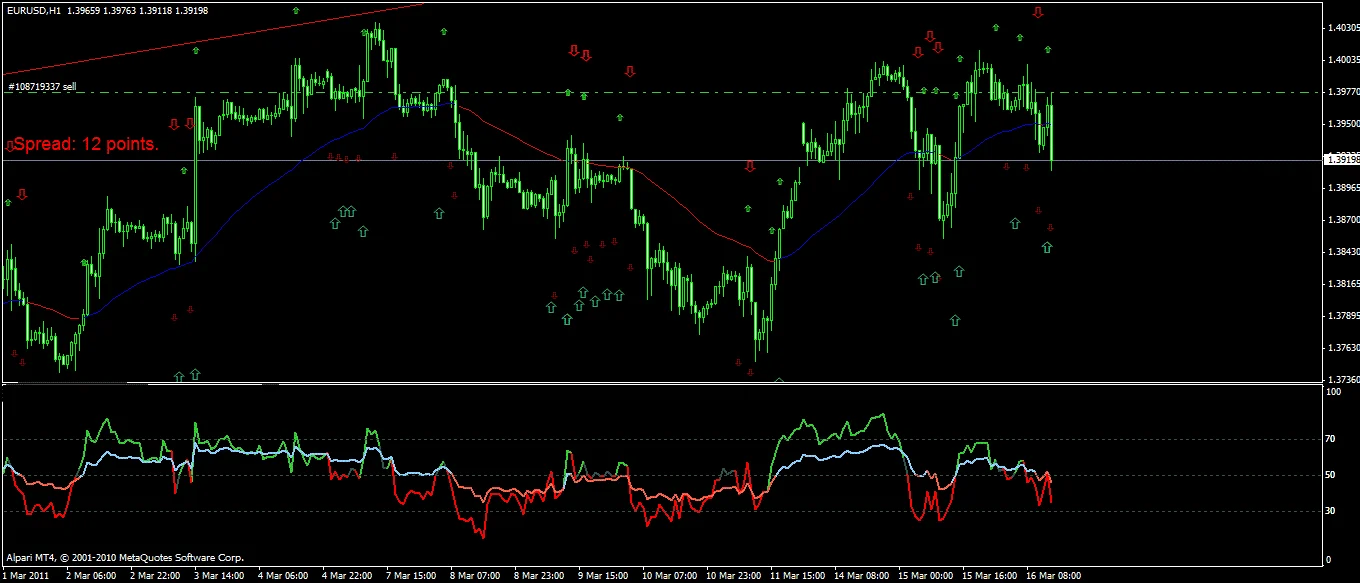The width and height of the screenshot is (1360, 583).
Task: Click the red down arrow left of the Spread text
Action: click(9, 147)
